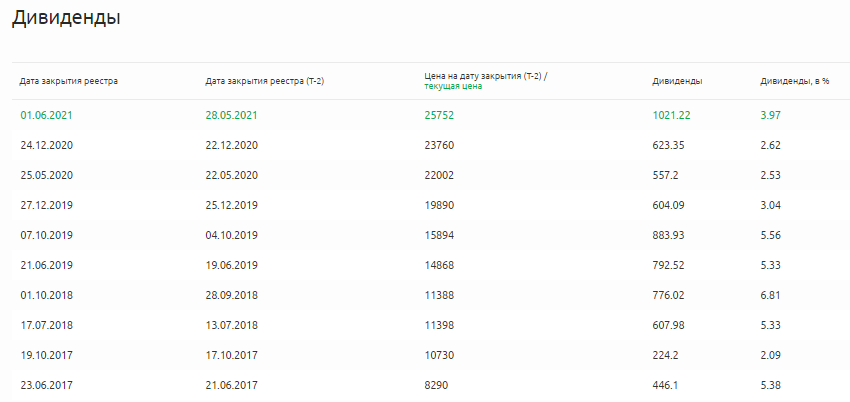Click the yield percentage 6.81

click(x=770, y=295)
